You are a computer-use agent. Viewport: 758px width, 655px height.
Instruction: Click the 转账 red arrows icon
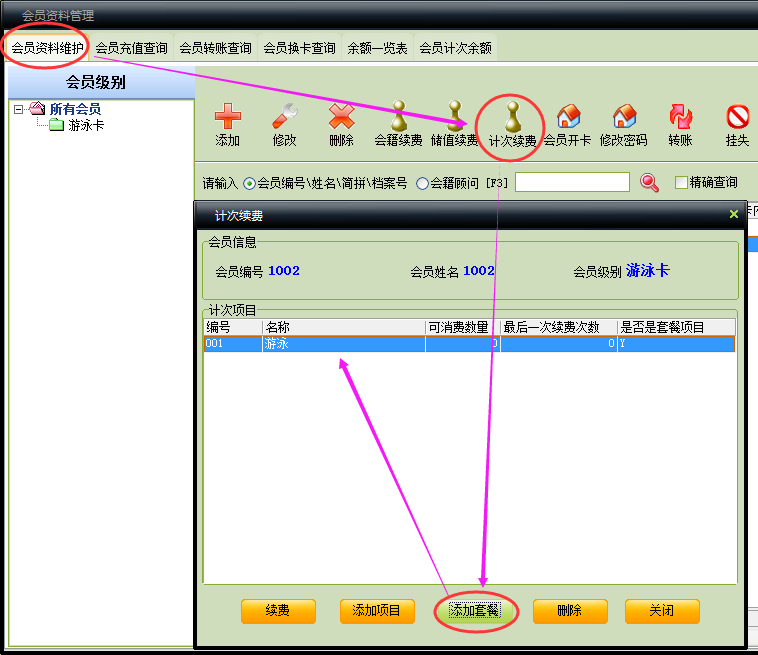681,116
